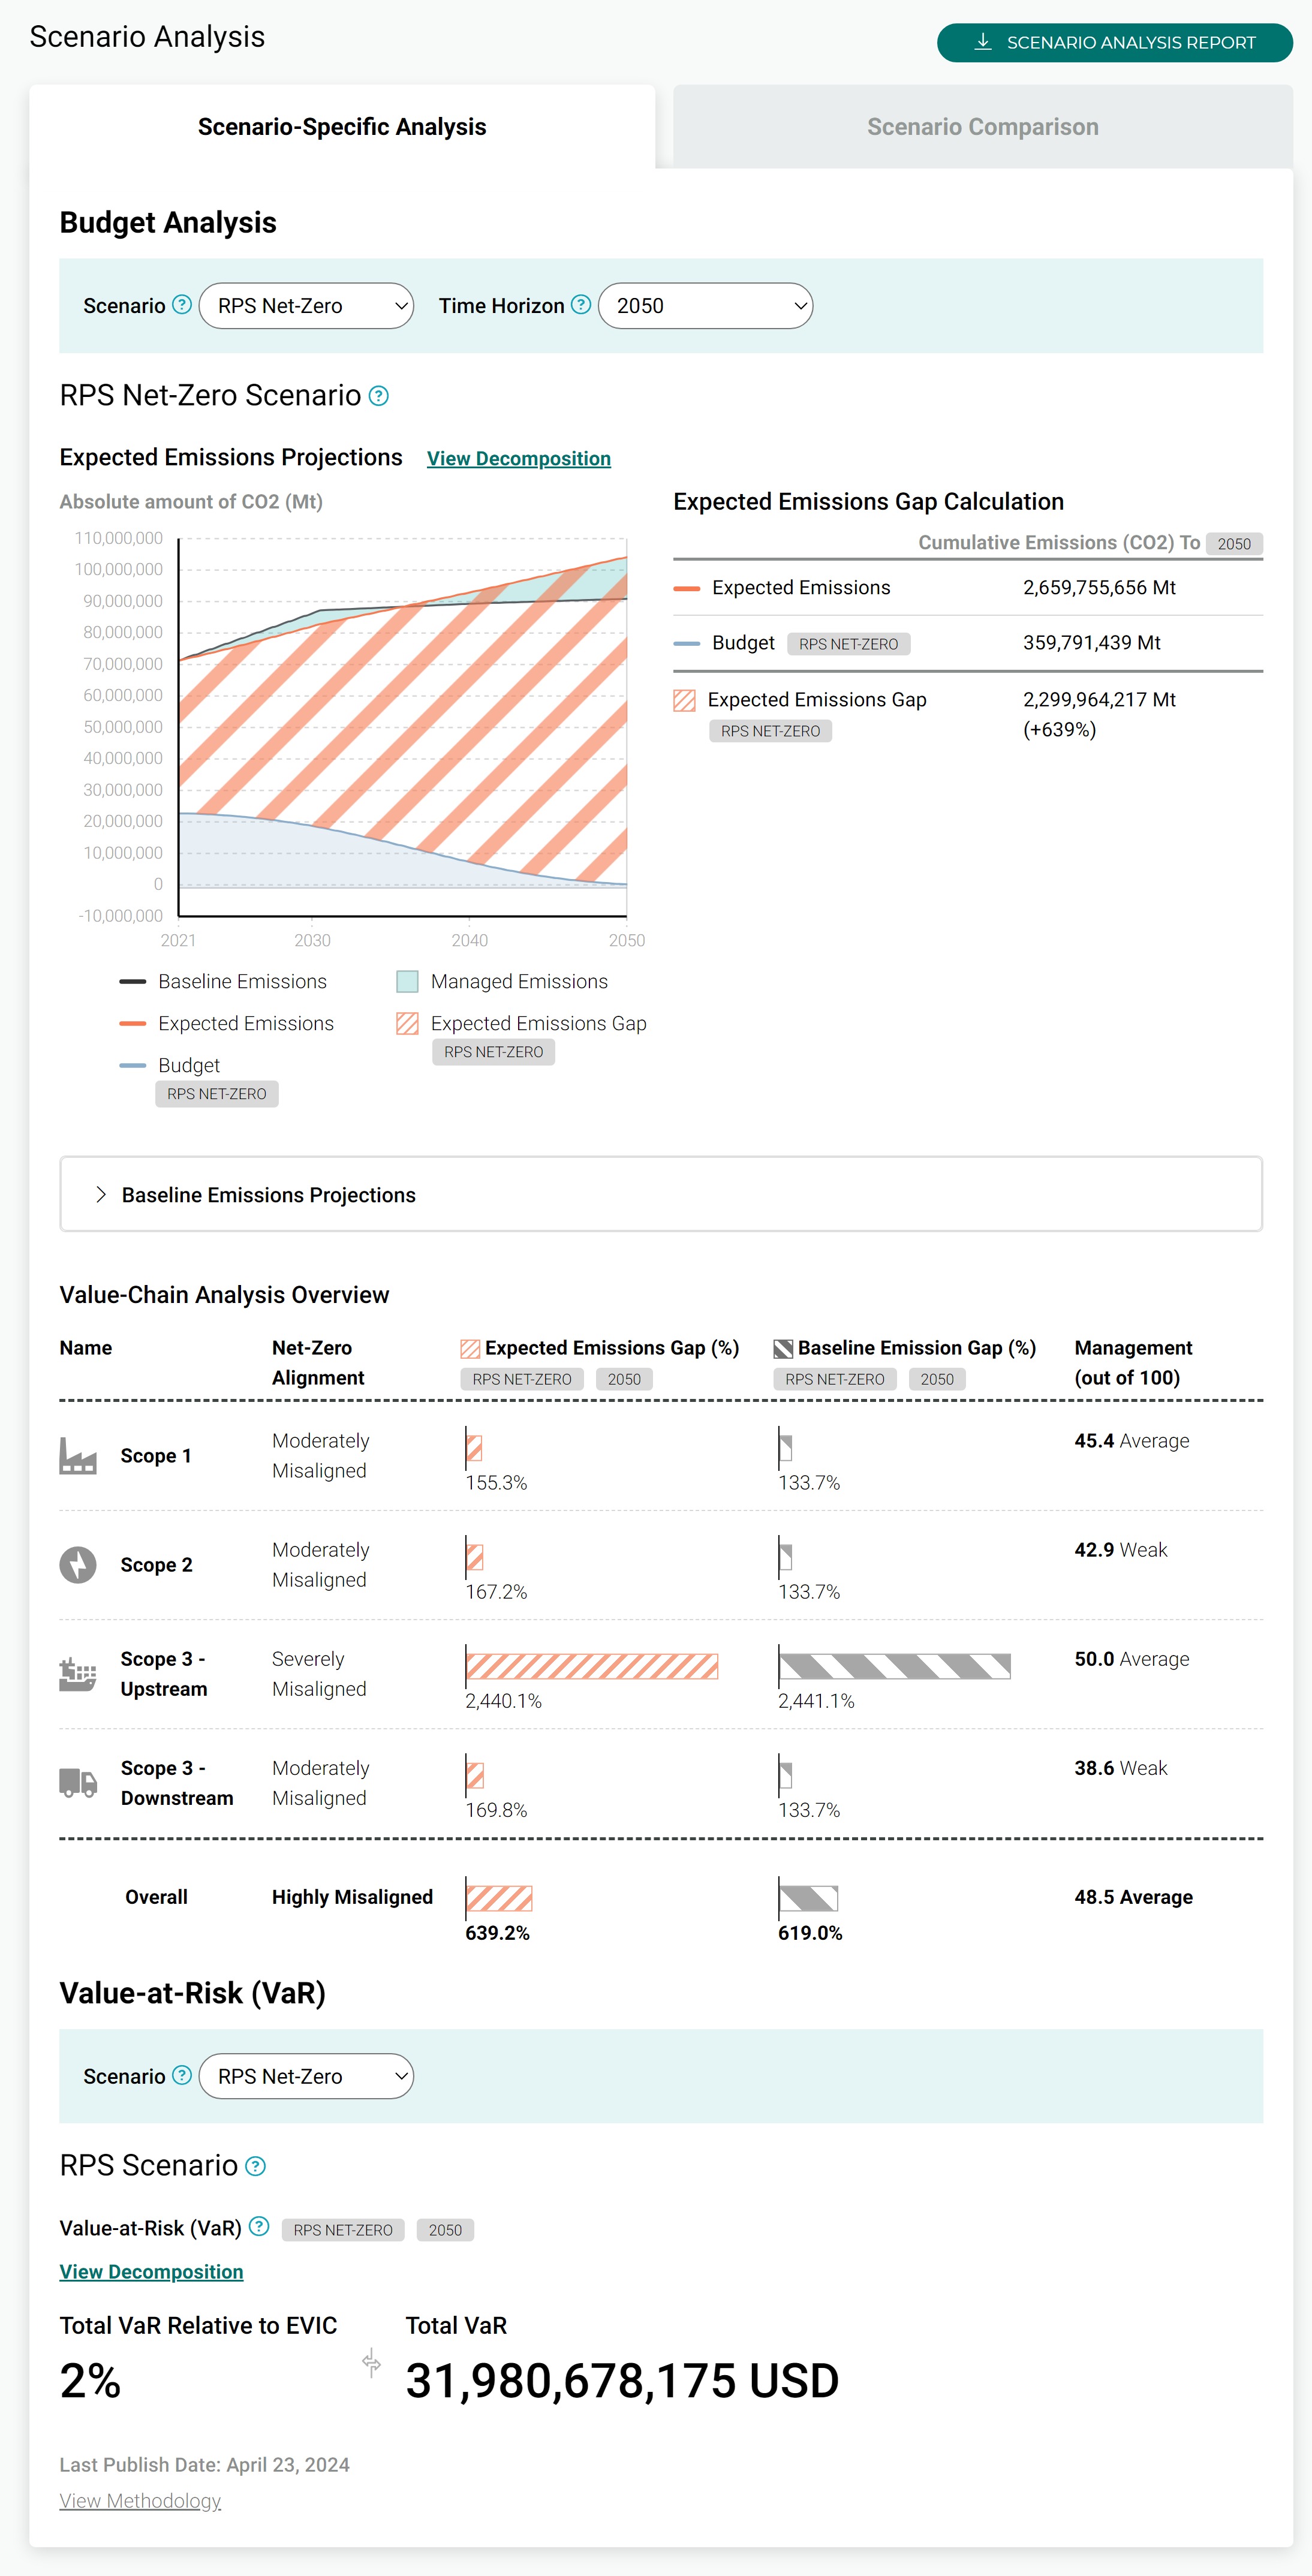This screenshot has width=1312, height=2576.
Task: Select the Scenario-Specific Analysis tab
Action: coord(342,127)
